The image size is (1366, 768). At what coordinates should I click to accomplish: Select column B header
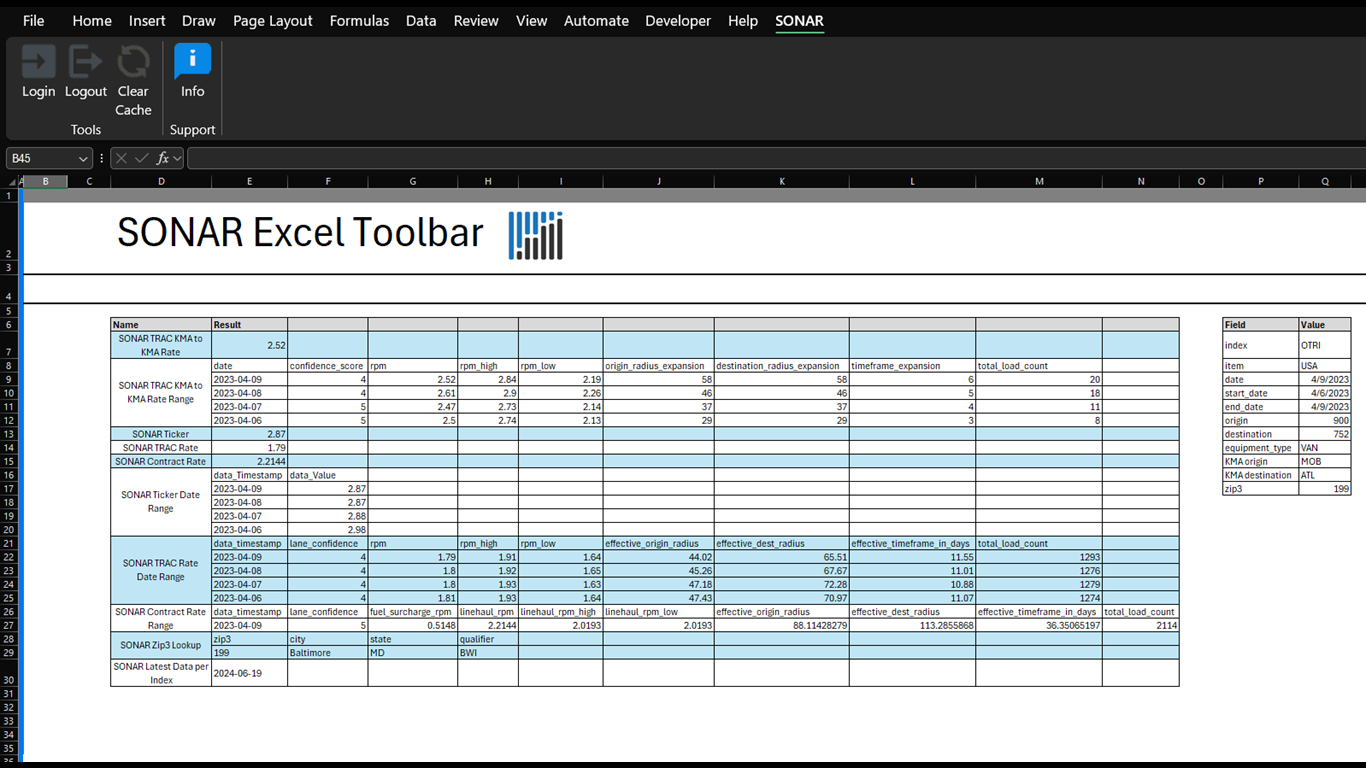(46, 182)
